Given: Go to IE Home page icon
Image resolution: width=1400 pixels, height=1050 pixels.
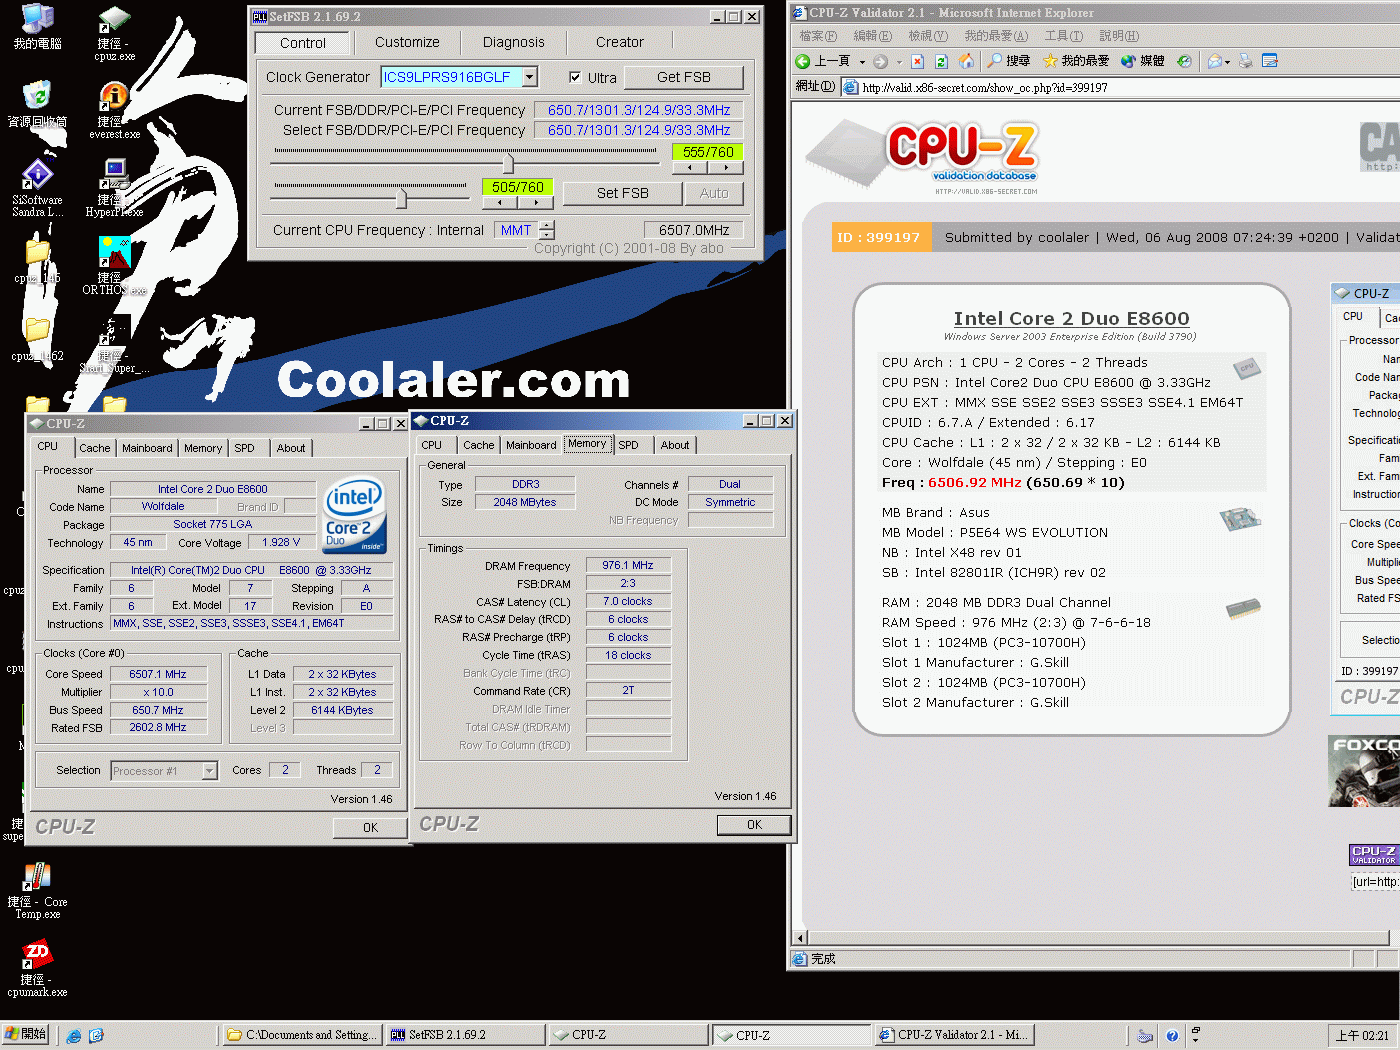Looking at the screenshot, I should pyautogui.click(x=966, y=61).
